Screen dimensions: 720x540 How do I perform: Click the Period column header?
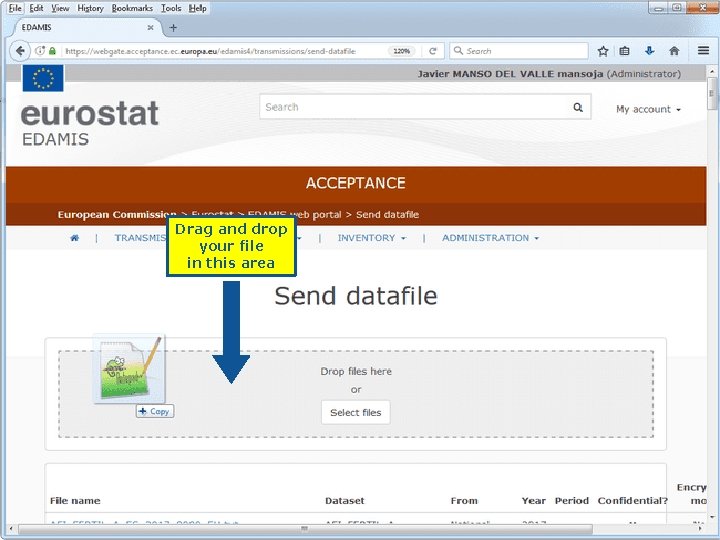[x=572, y=501]
